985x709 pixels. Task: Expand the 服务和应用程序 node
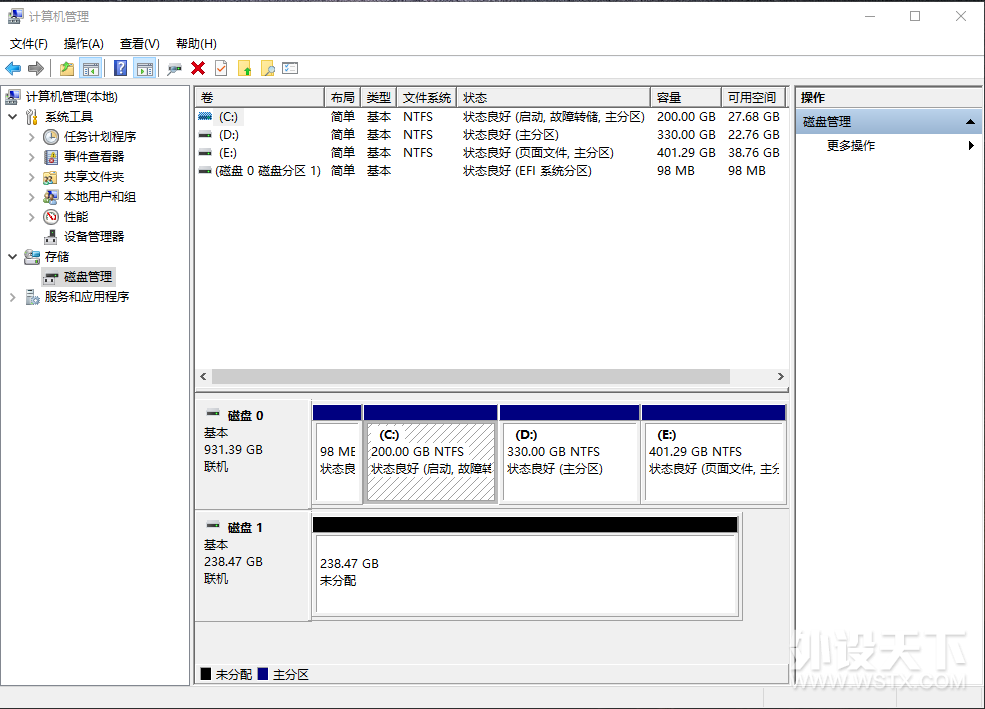pos(13,296)
